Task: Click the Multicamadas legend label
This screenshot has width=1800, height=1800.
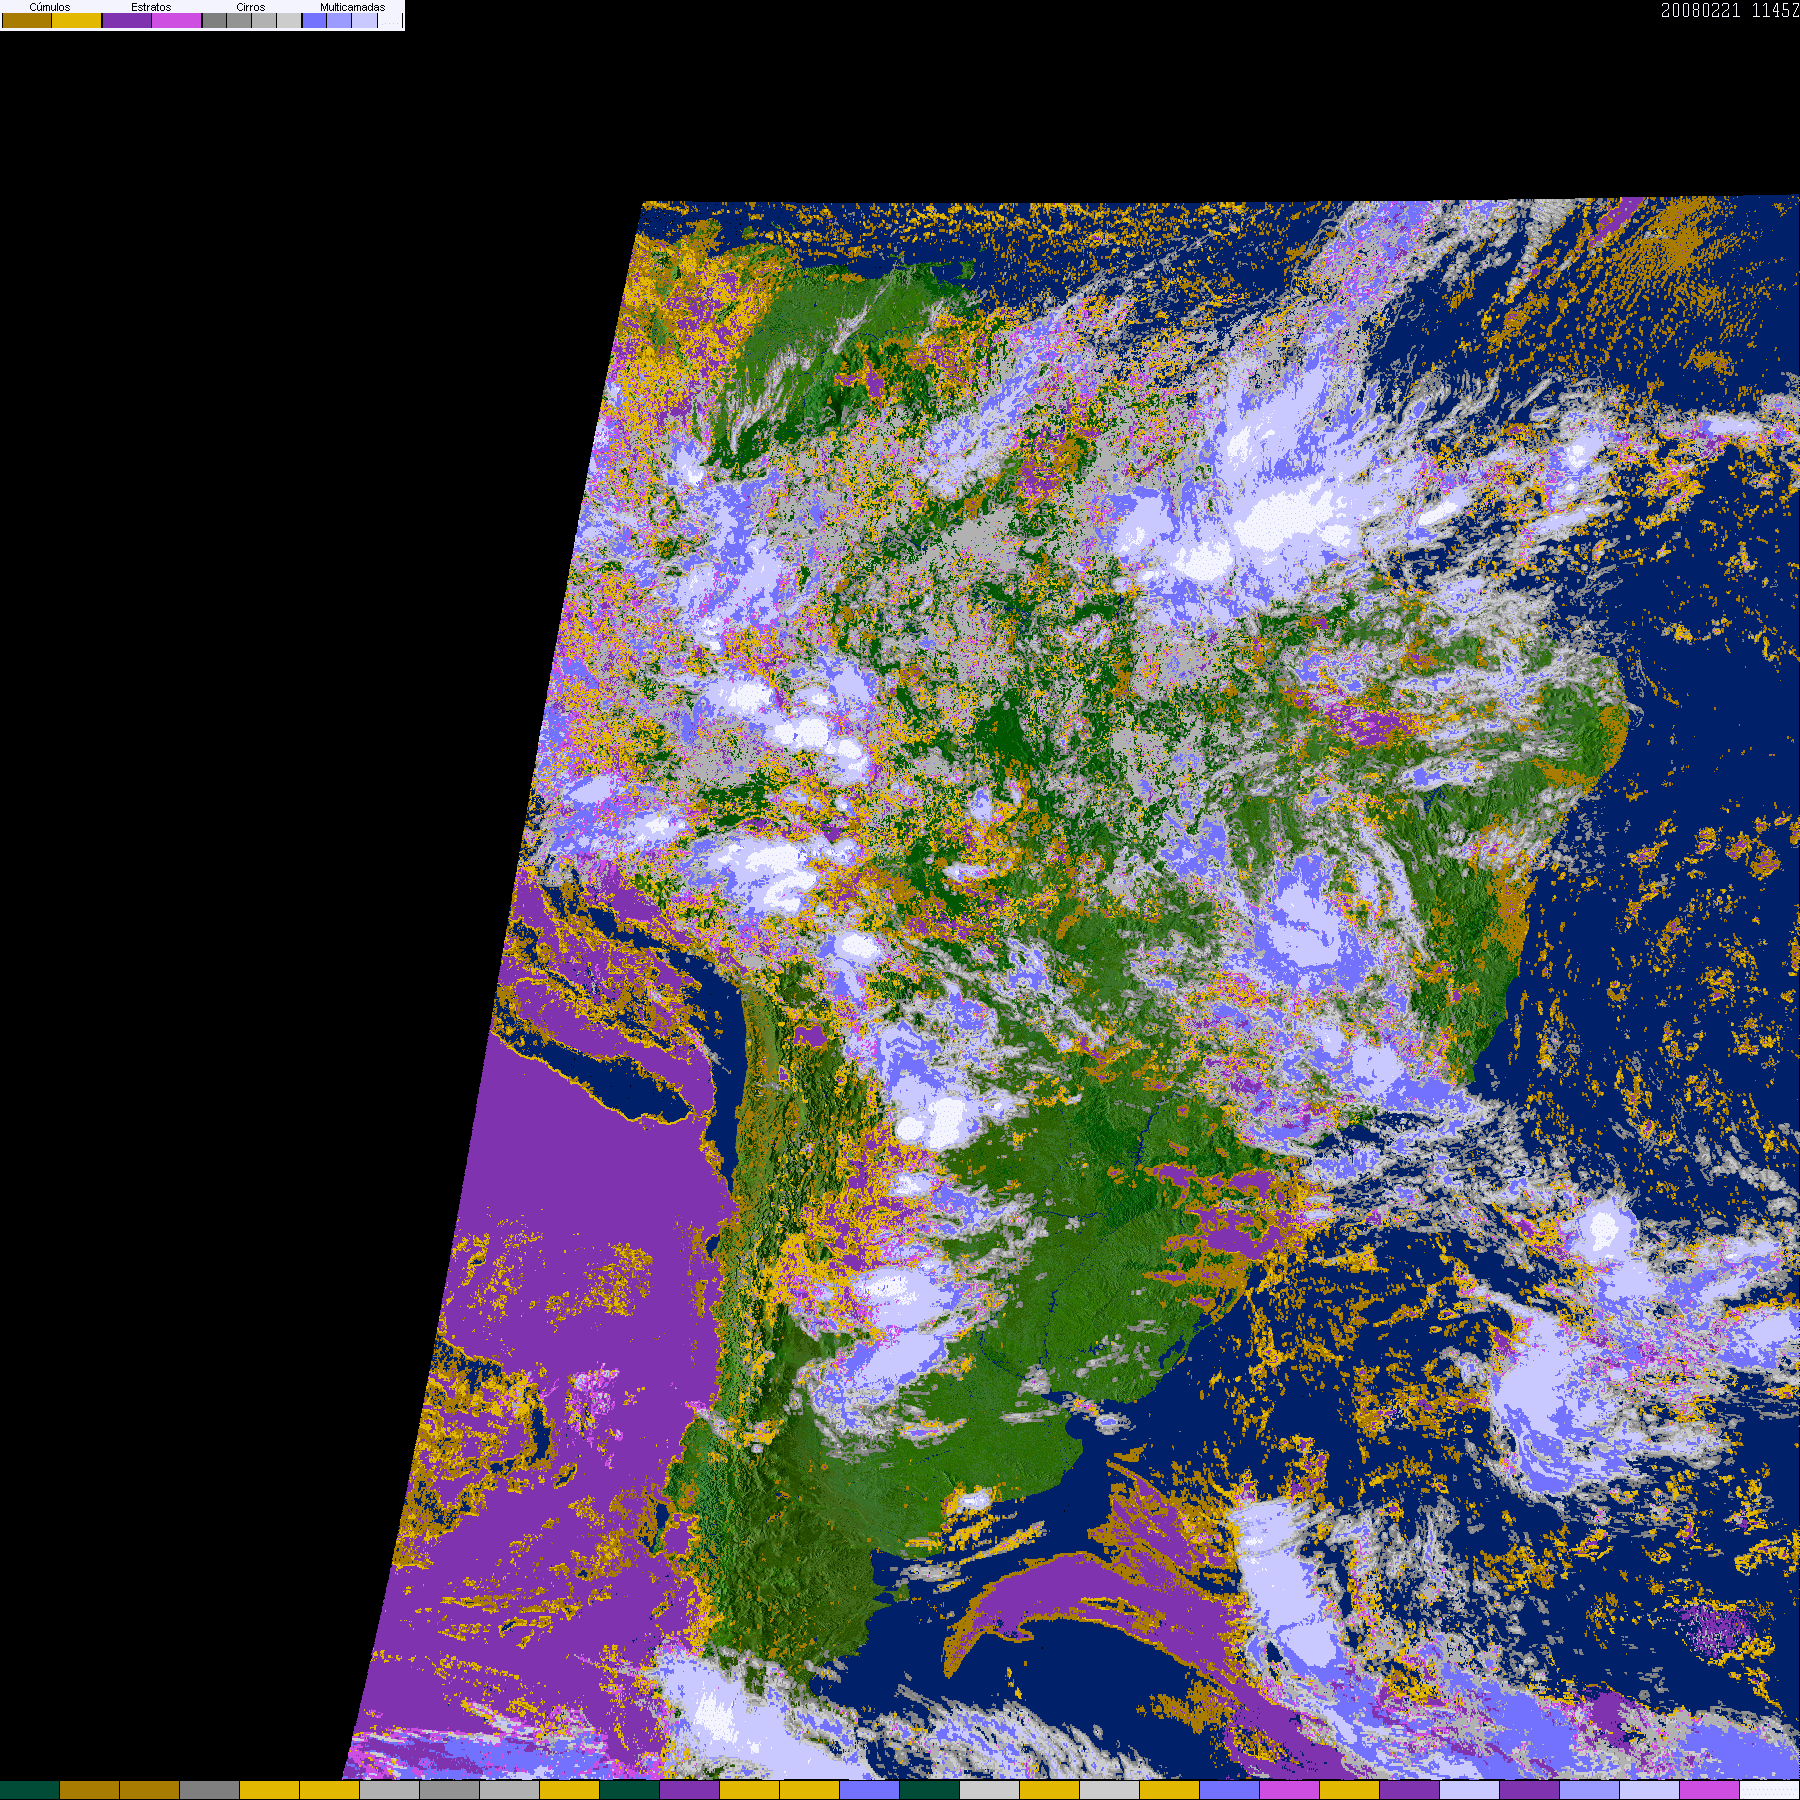Action: pos(352,7)
